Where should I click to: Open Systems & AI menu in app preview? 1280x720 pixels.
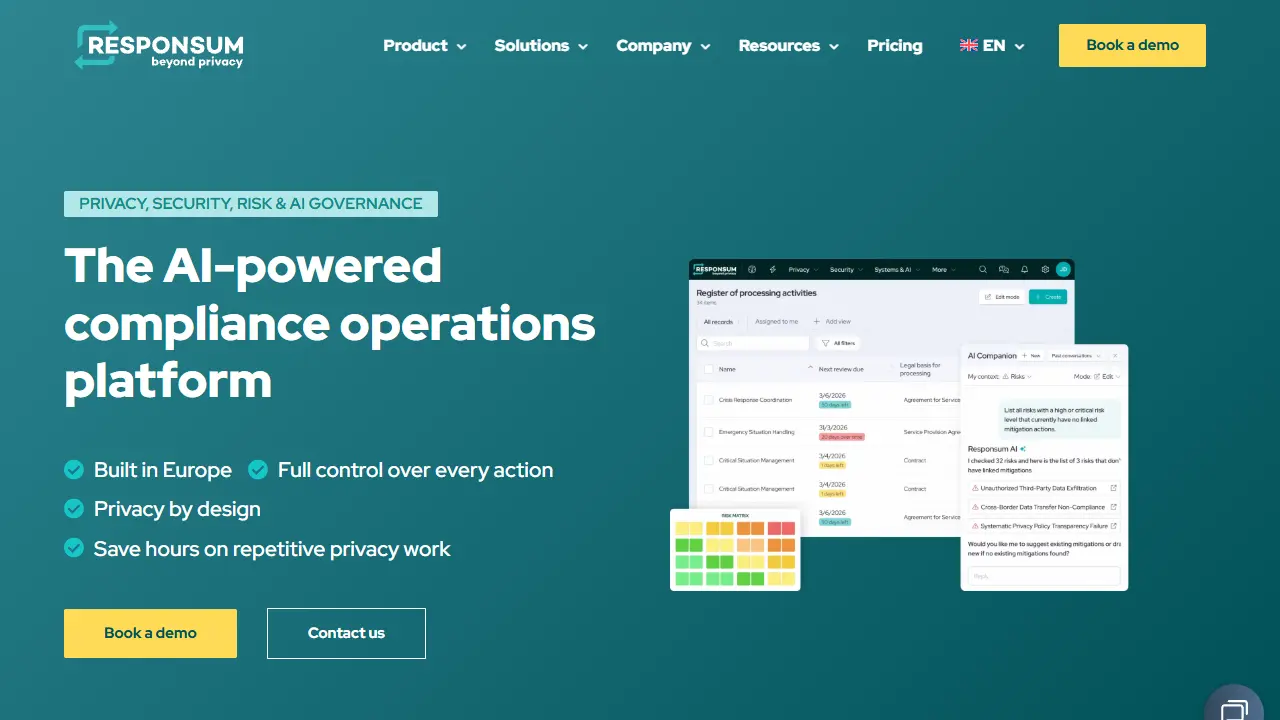897,269
